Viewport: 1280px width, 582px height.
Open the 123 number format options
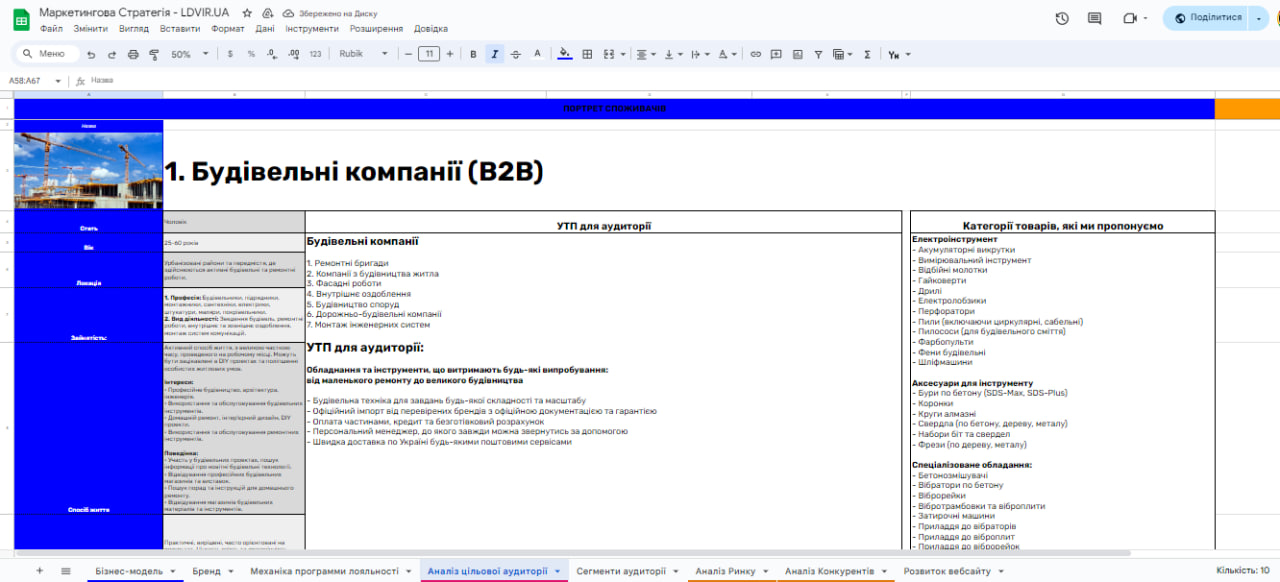[315, 54]
